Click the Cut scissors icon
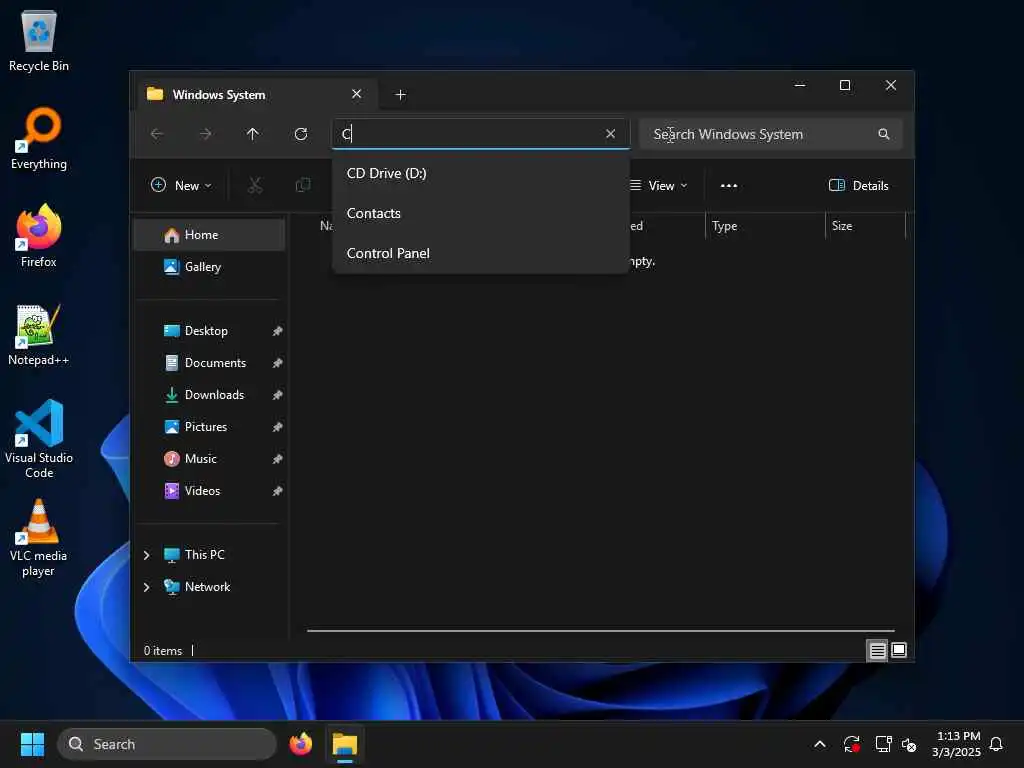The image size is (1024, 768). (255, 185)
